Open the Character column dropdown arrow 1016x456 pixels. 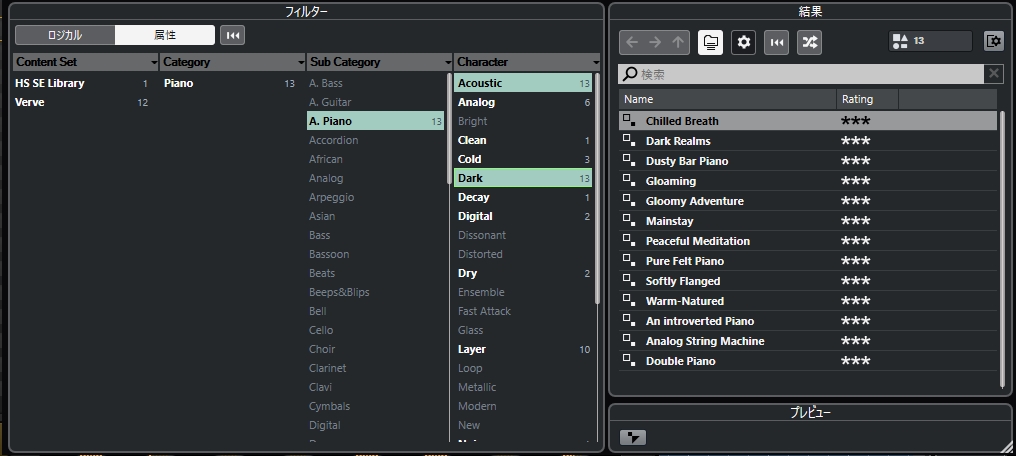pyautogui.click(x=595, y=62)
